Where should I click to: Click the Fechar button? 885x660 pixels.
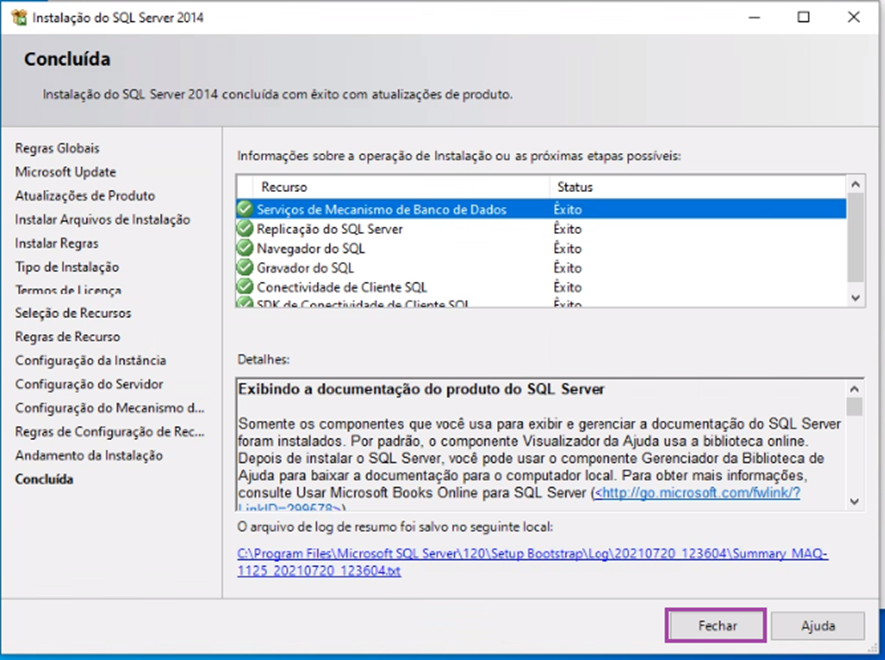point(716,626)
